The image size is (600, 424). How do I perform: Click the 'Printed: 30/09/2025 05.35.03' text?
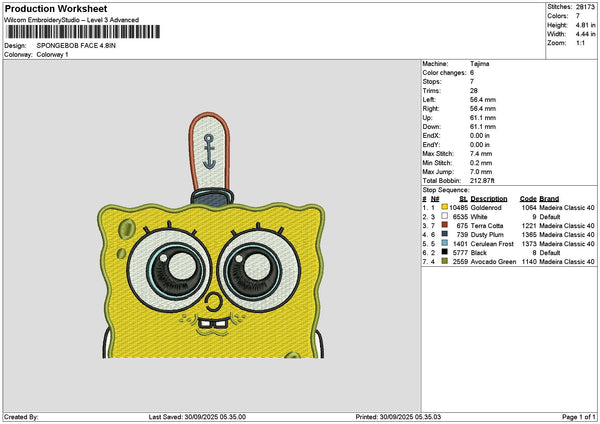(398, 417)
